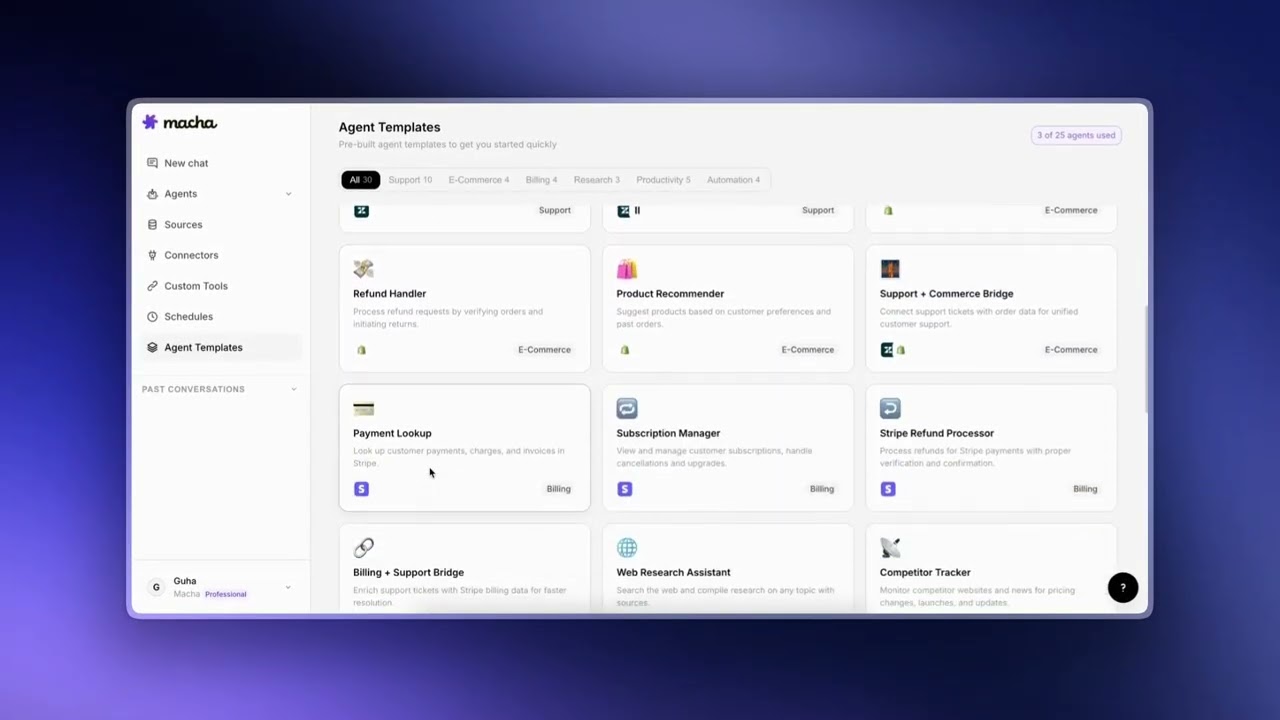The image size is (1280, 720).
Task: Click the Payment Lookup credit card icon
Action: click(x=363, y=408)
